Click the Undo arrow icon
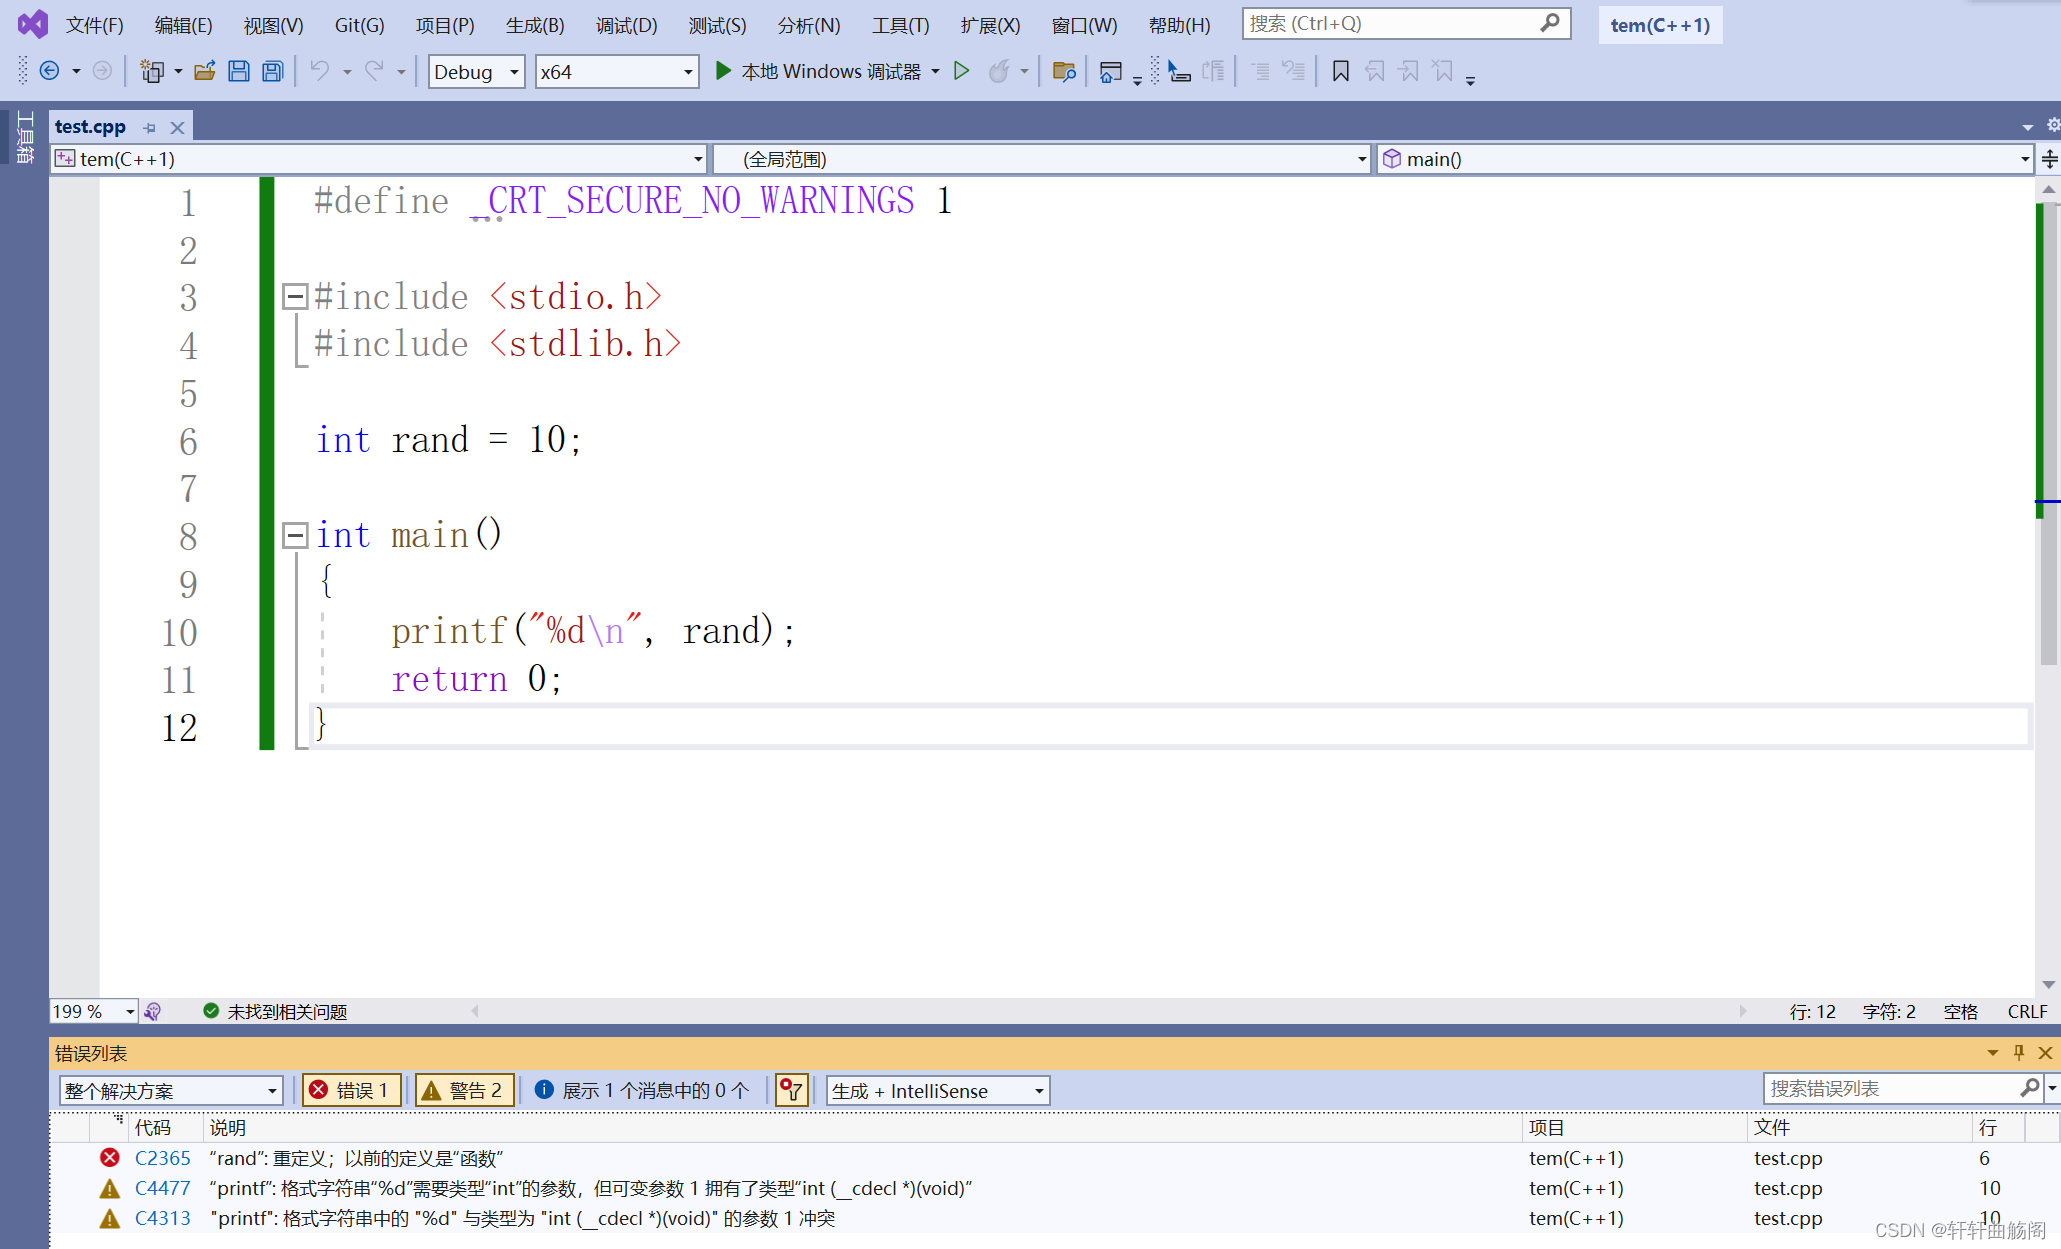This screenshot has width=2061, height=1249. click(x=319, y=71)
